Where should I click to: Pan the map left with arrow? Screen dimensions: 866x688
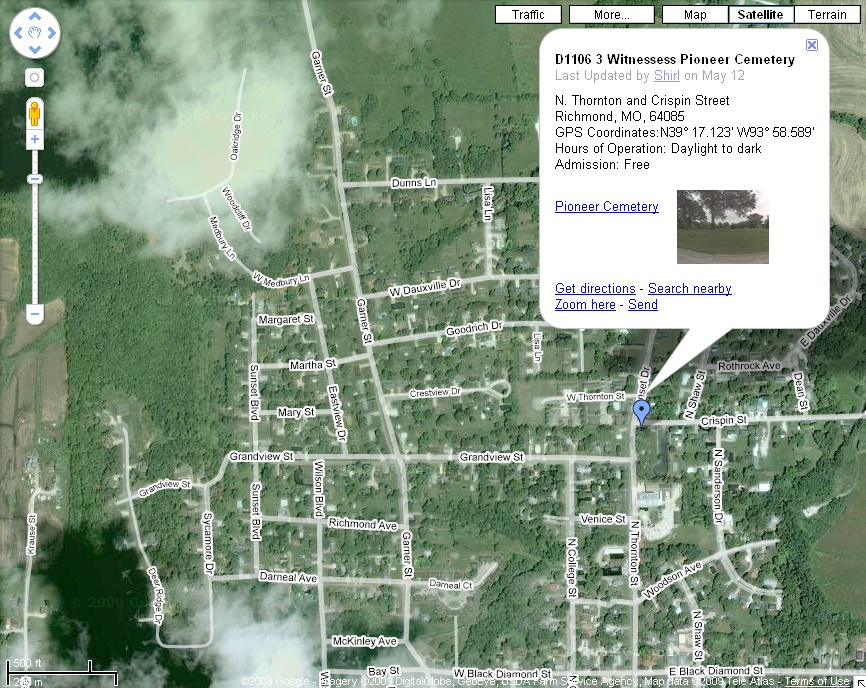18,35
